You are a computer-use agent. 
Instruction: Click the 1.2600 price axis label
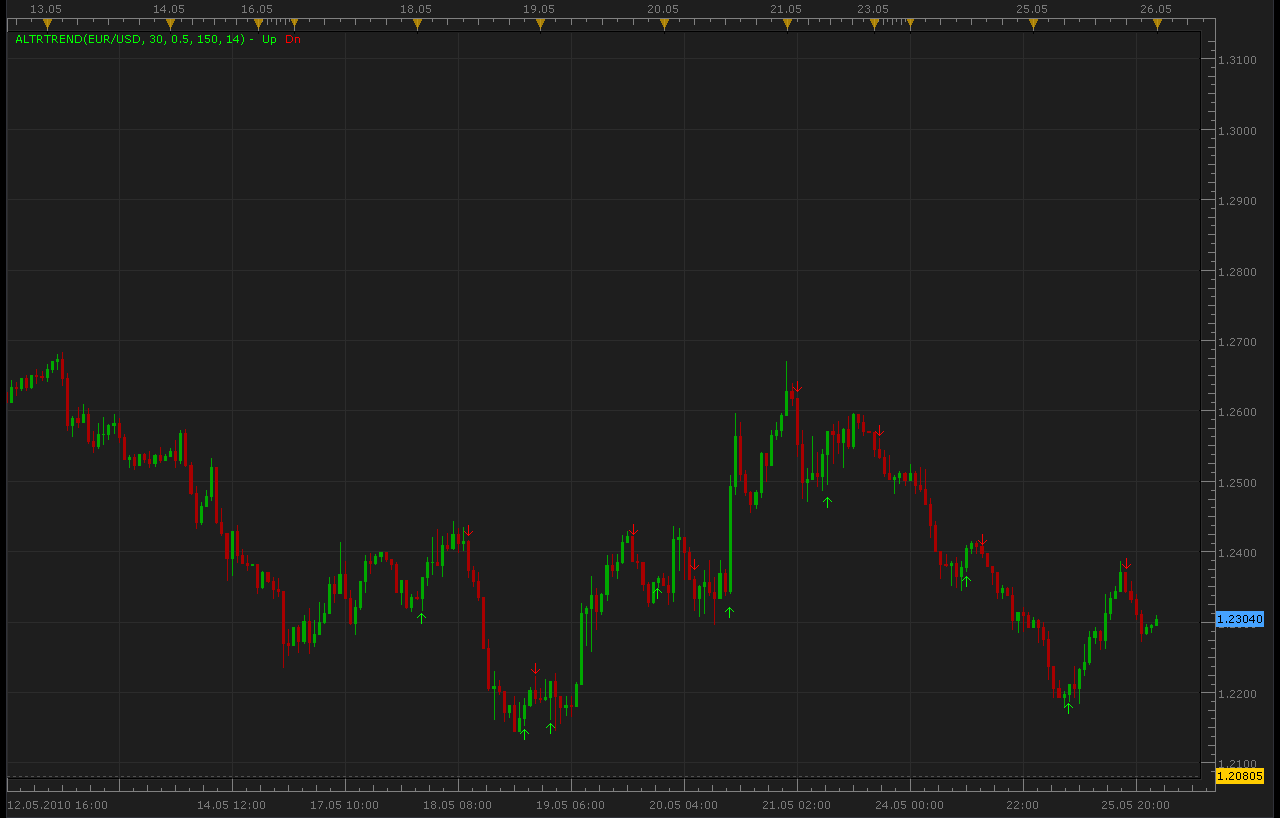coord(1237,412)
